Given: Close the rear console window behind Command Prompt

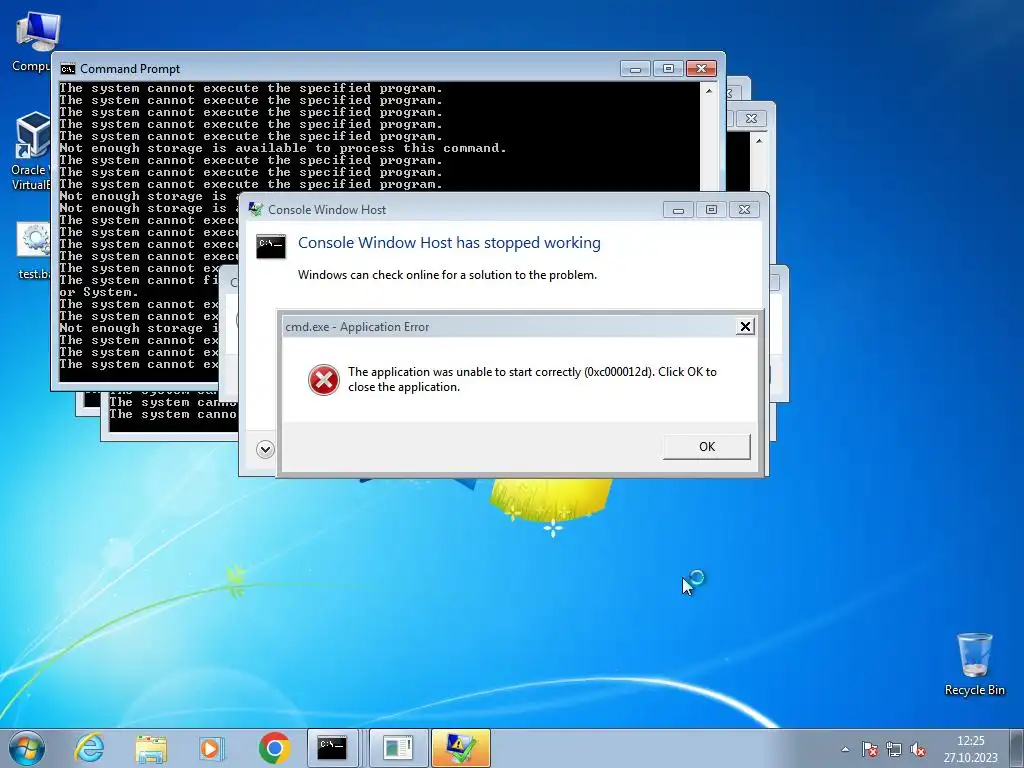Looking at the screenshot, I should click(752, 119).
